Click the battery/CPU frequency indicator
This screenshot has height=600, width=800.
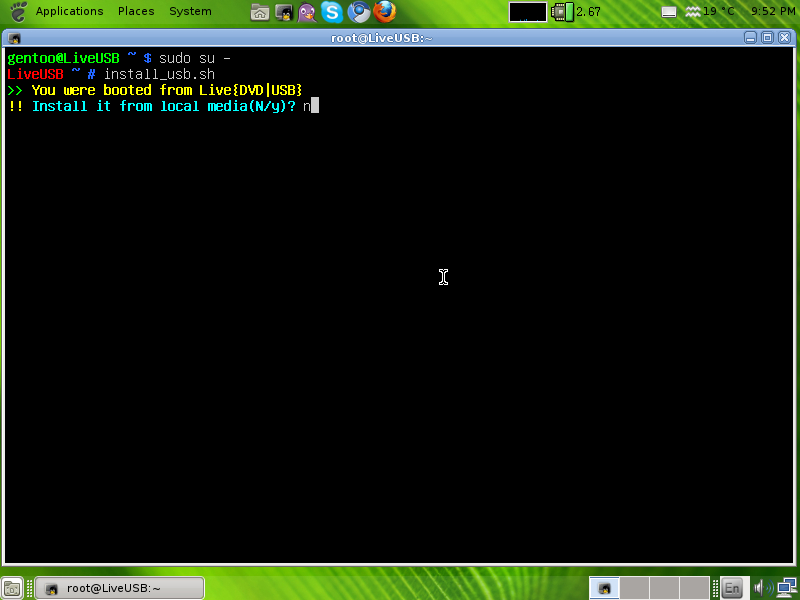(x=577, y=12)
